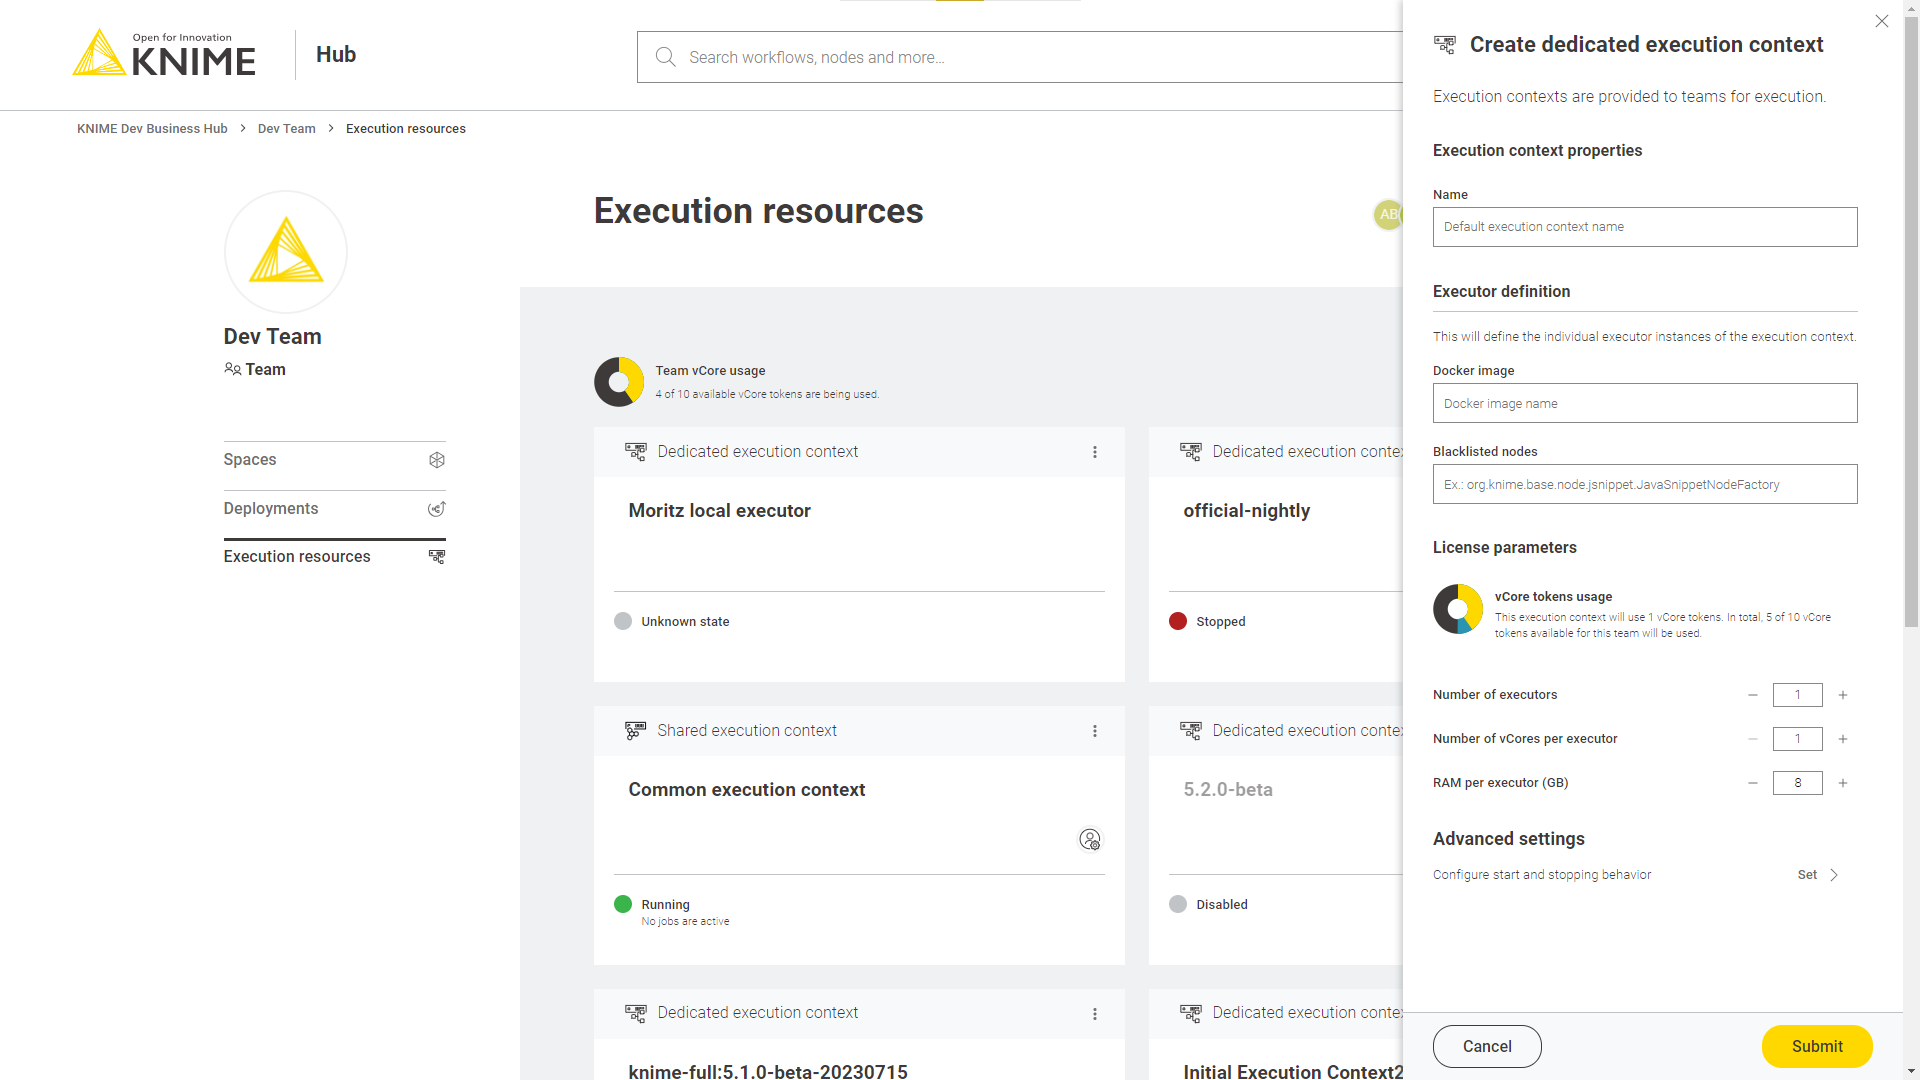Click the RAM per executor value field
The height and width of the screenshot is (1080, 1920).
(1797, 783)
